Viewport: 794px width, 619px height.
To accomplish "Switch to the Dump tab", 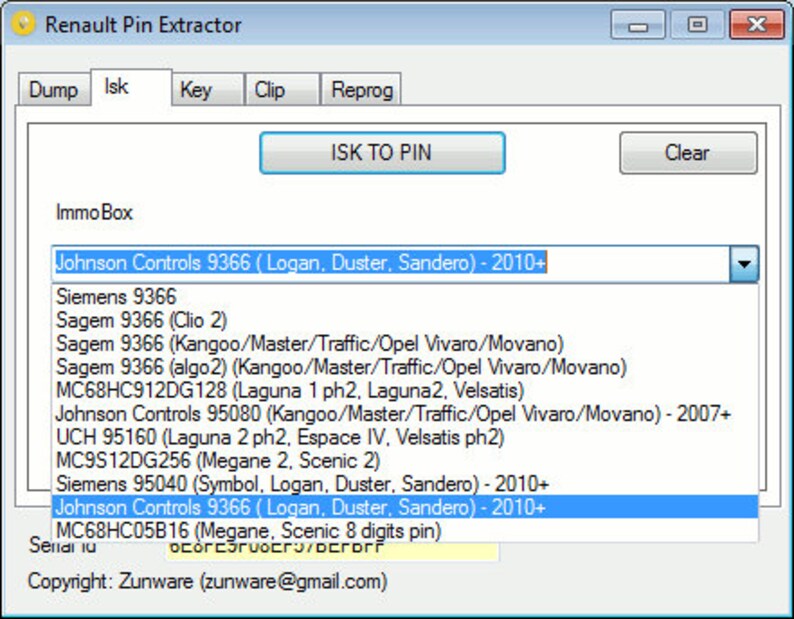I will coord(54,90).
